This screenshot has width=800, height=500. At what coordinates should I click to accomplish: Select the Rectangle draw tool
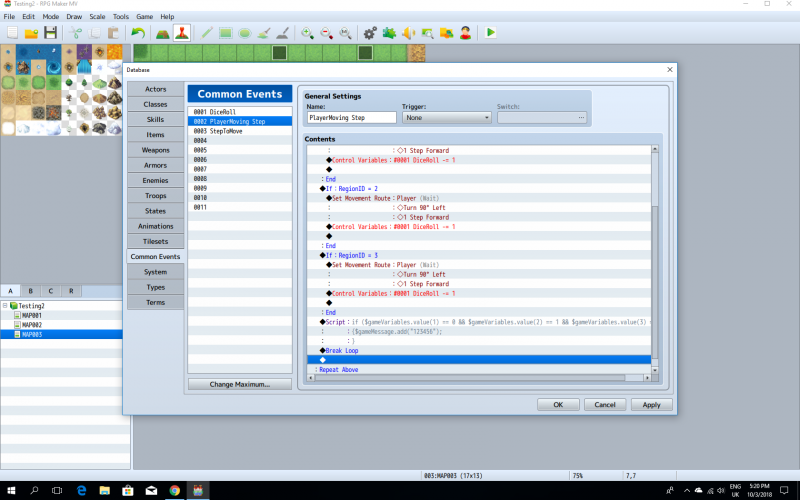[226, 33]
